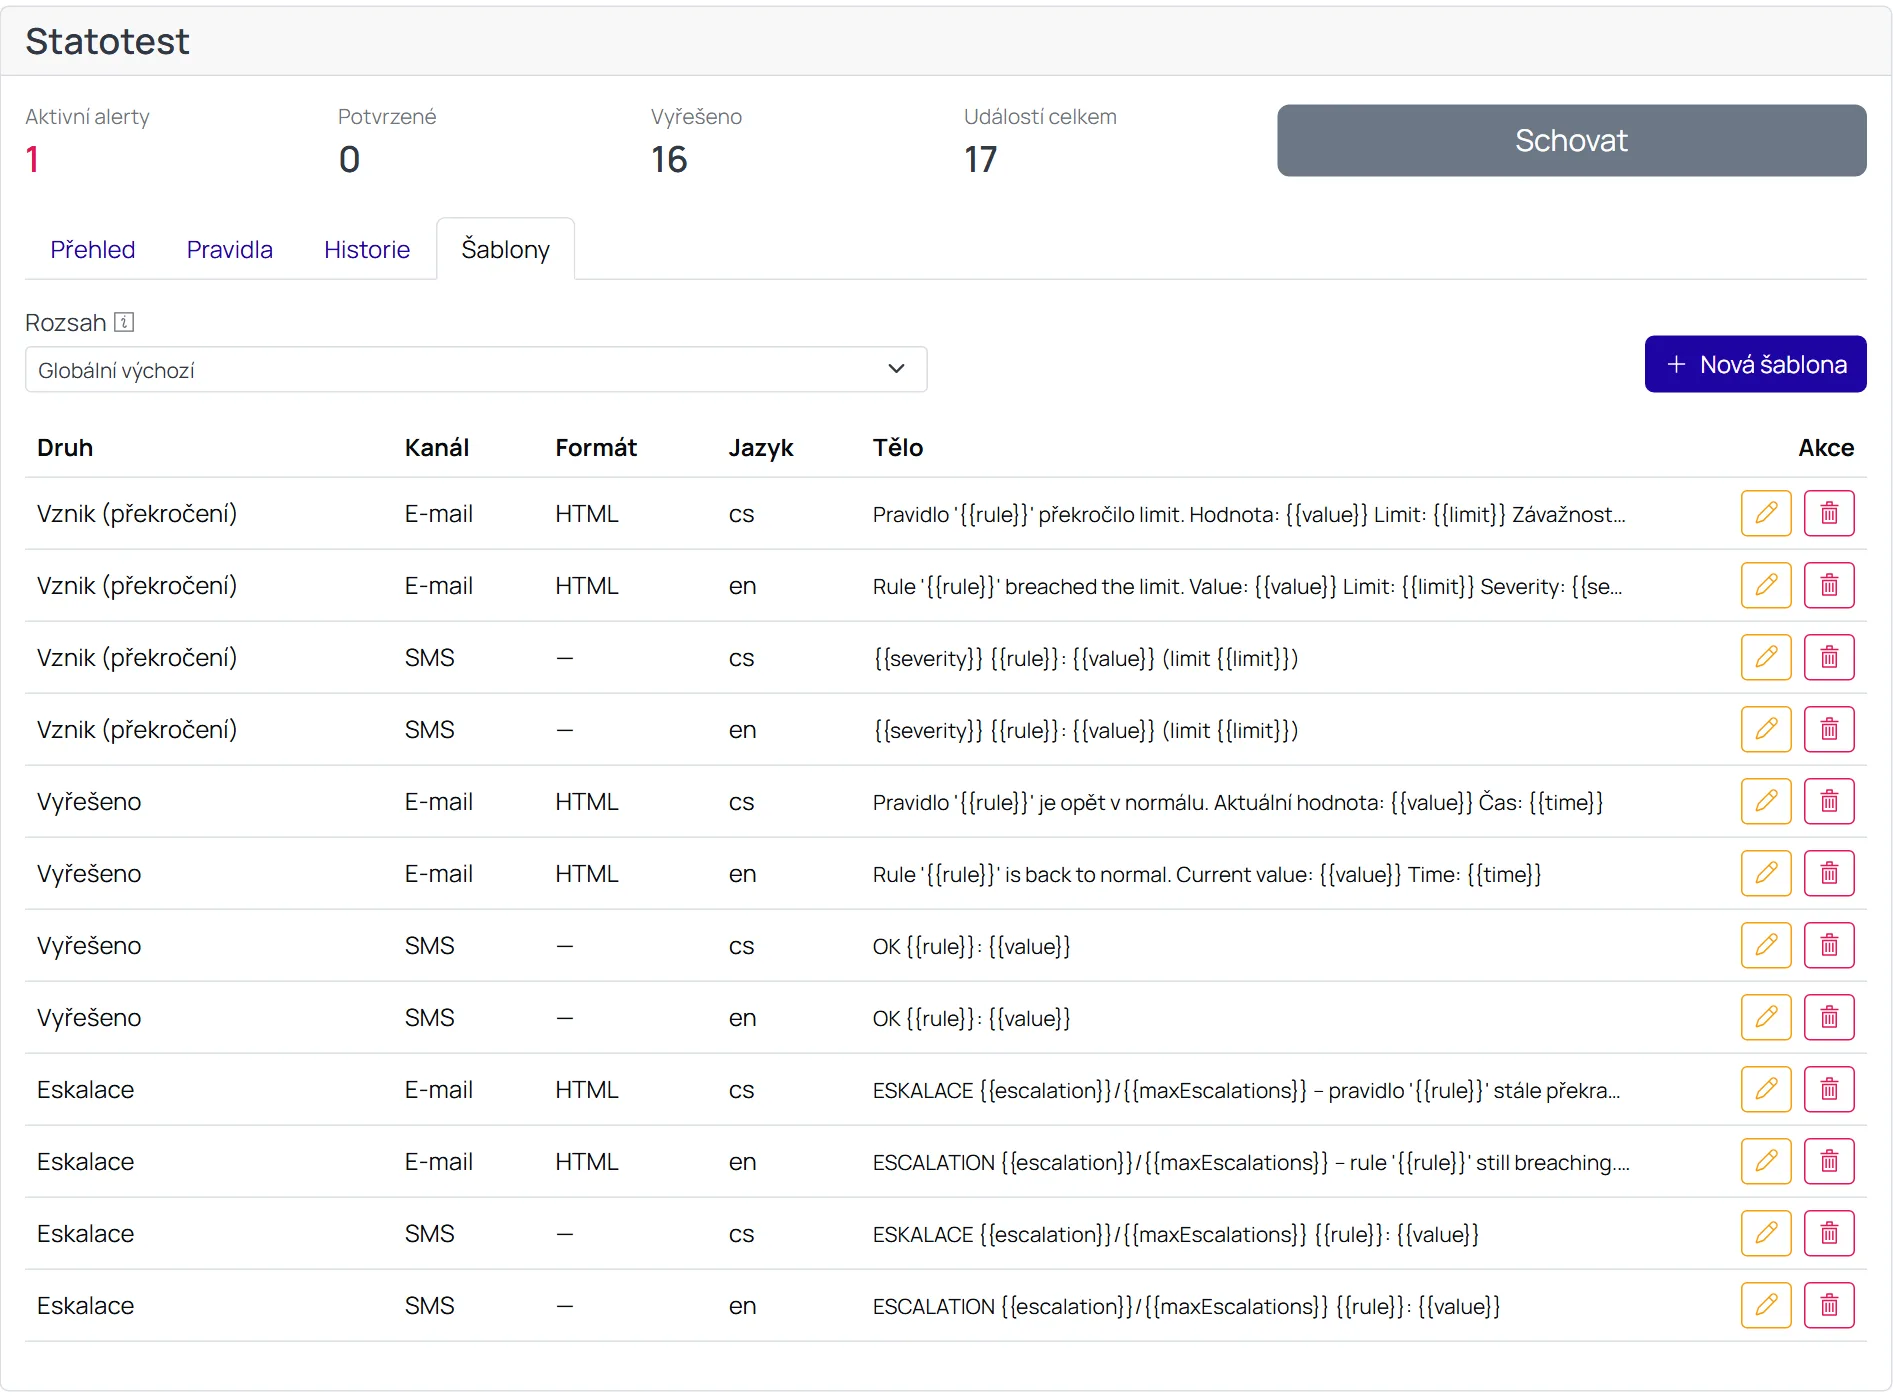Open the Historie tab
The width and height of the screenshot is (1893, 1398).
pyautogui.click(x=367, y=249)
